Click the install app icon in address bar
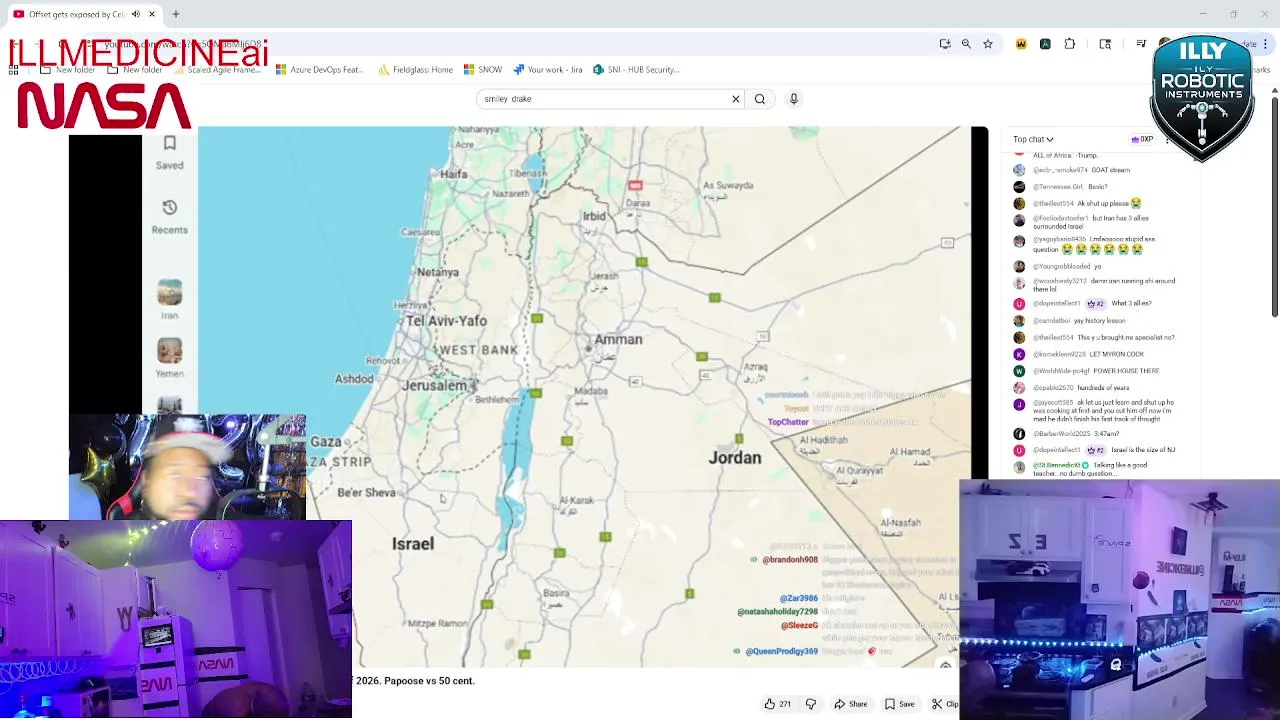 click(x=945, y=44)
